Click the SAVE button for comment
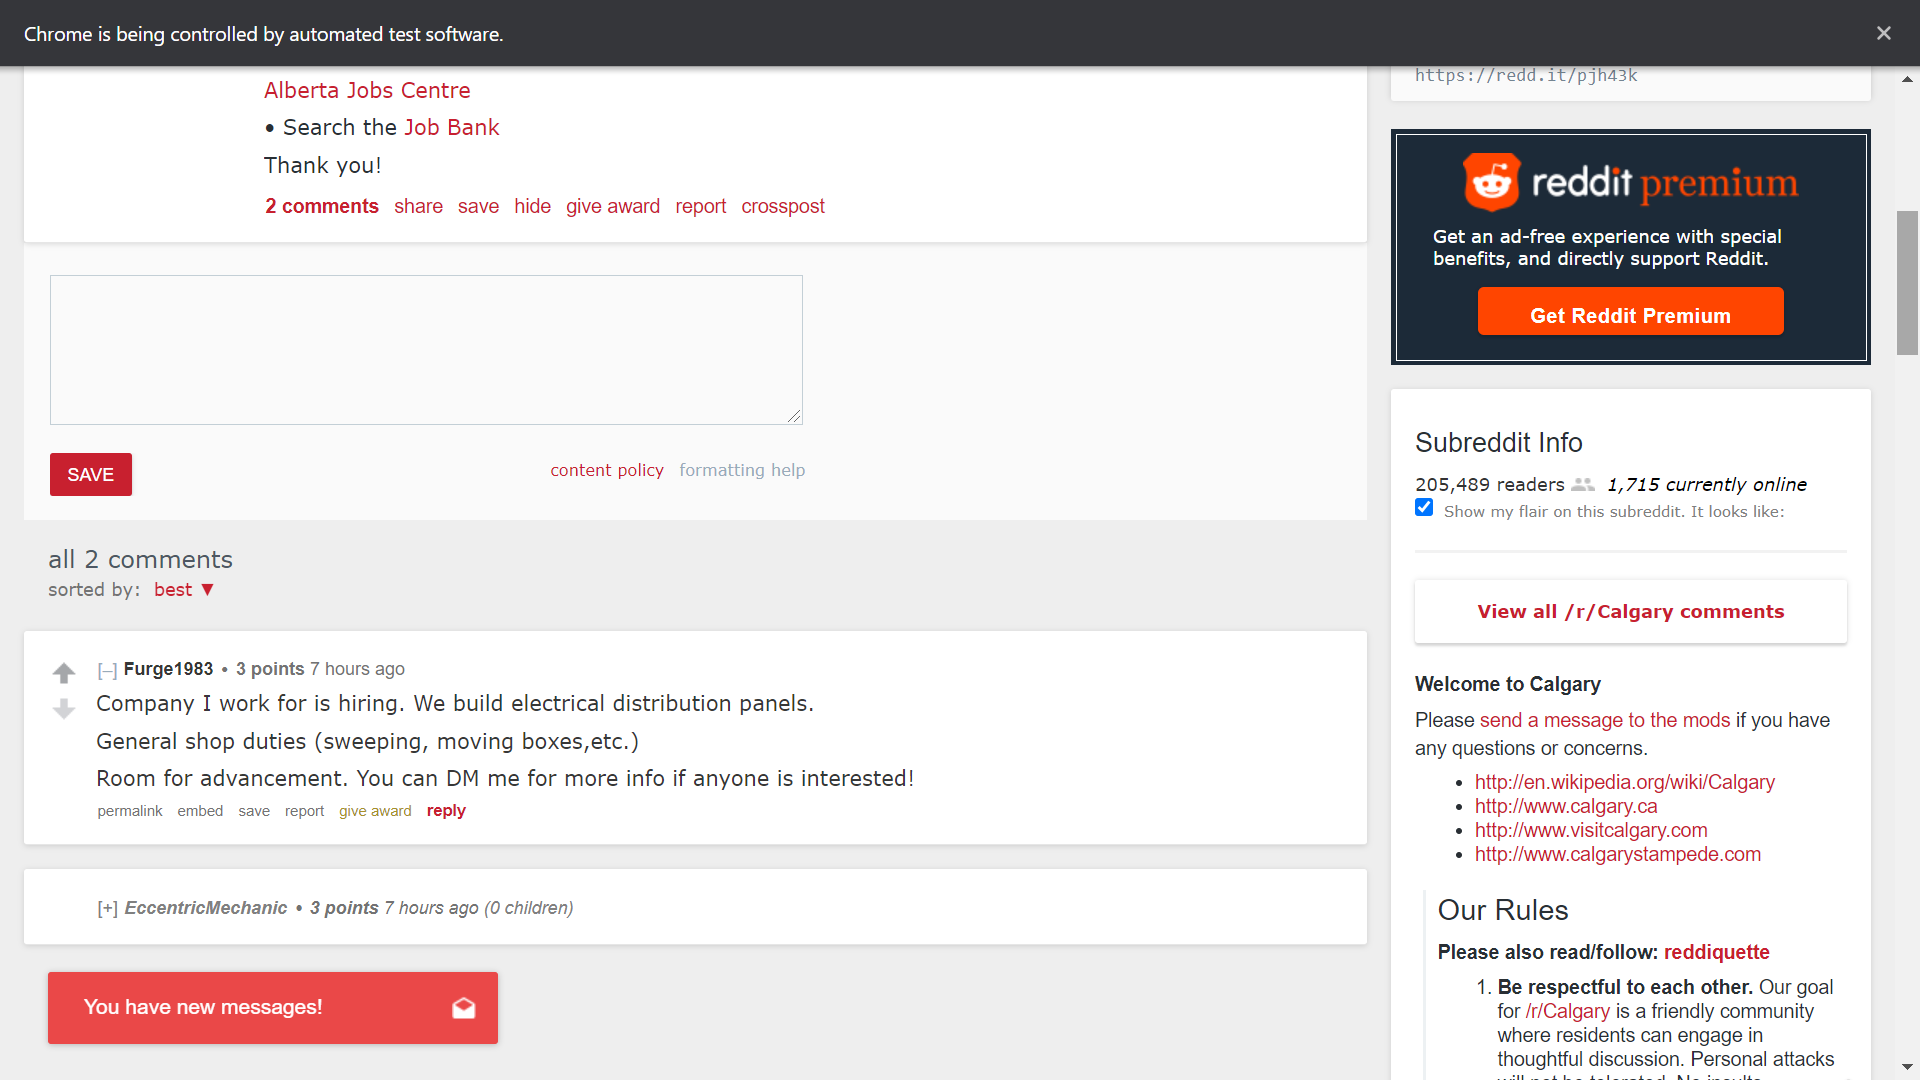Viewport: 1920px width, 1080px height. point(90,475)
